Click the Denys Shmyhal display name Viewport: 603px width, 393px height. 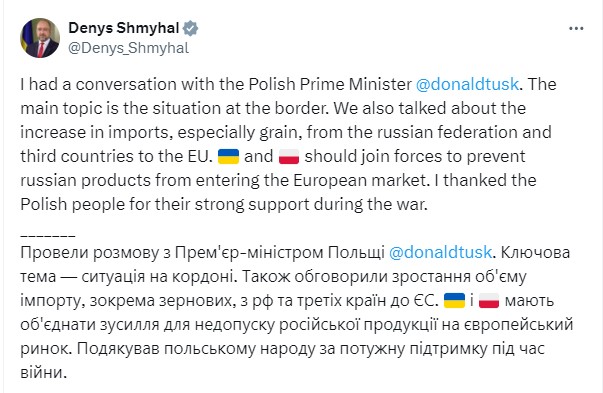click(123, 28)
